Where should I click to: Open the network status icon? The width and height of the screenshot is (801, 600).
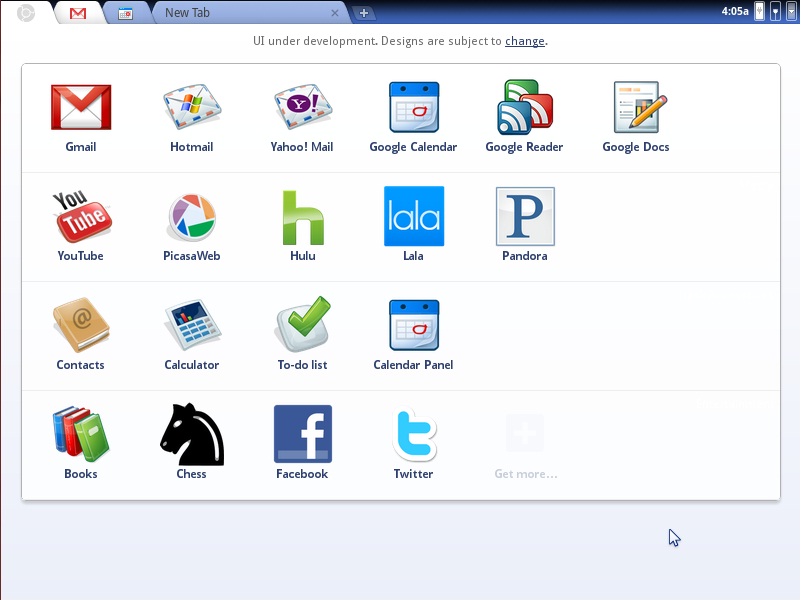coord(775,11)
